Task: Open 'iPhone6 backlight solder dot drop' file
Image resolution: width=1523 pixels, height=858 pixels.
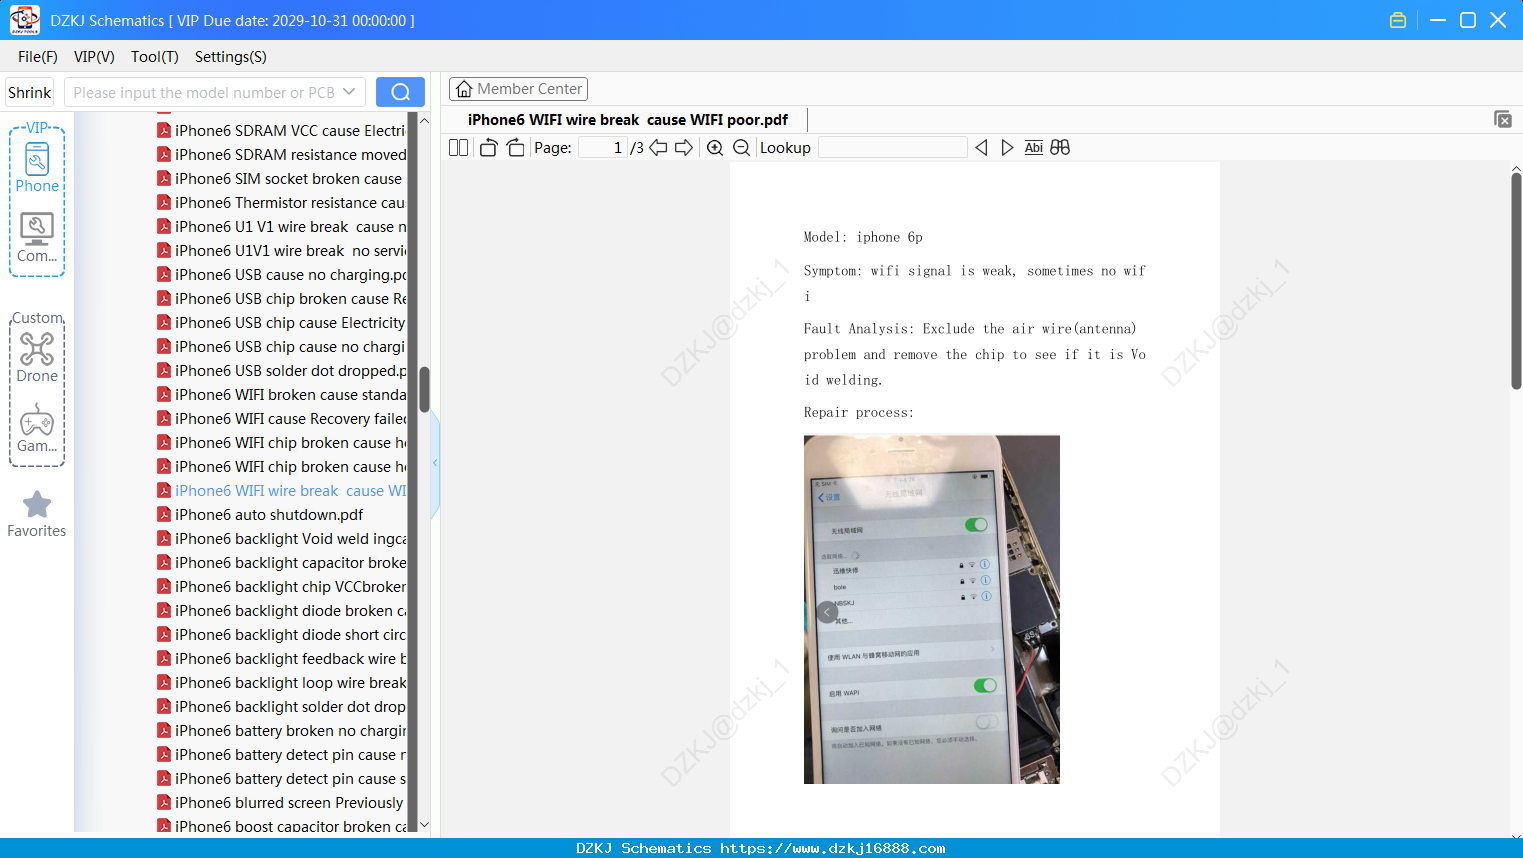Action: pyautogui.click(x=291, y=707)
